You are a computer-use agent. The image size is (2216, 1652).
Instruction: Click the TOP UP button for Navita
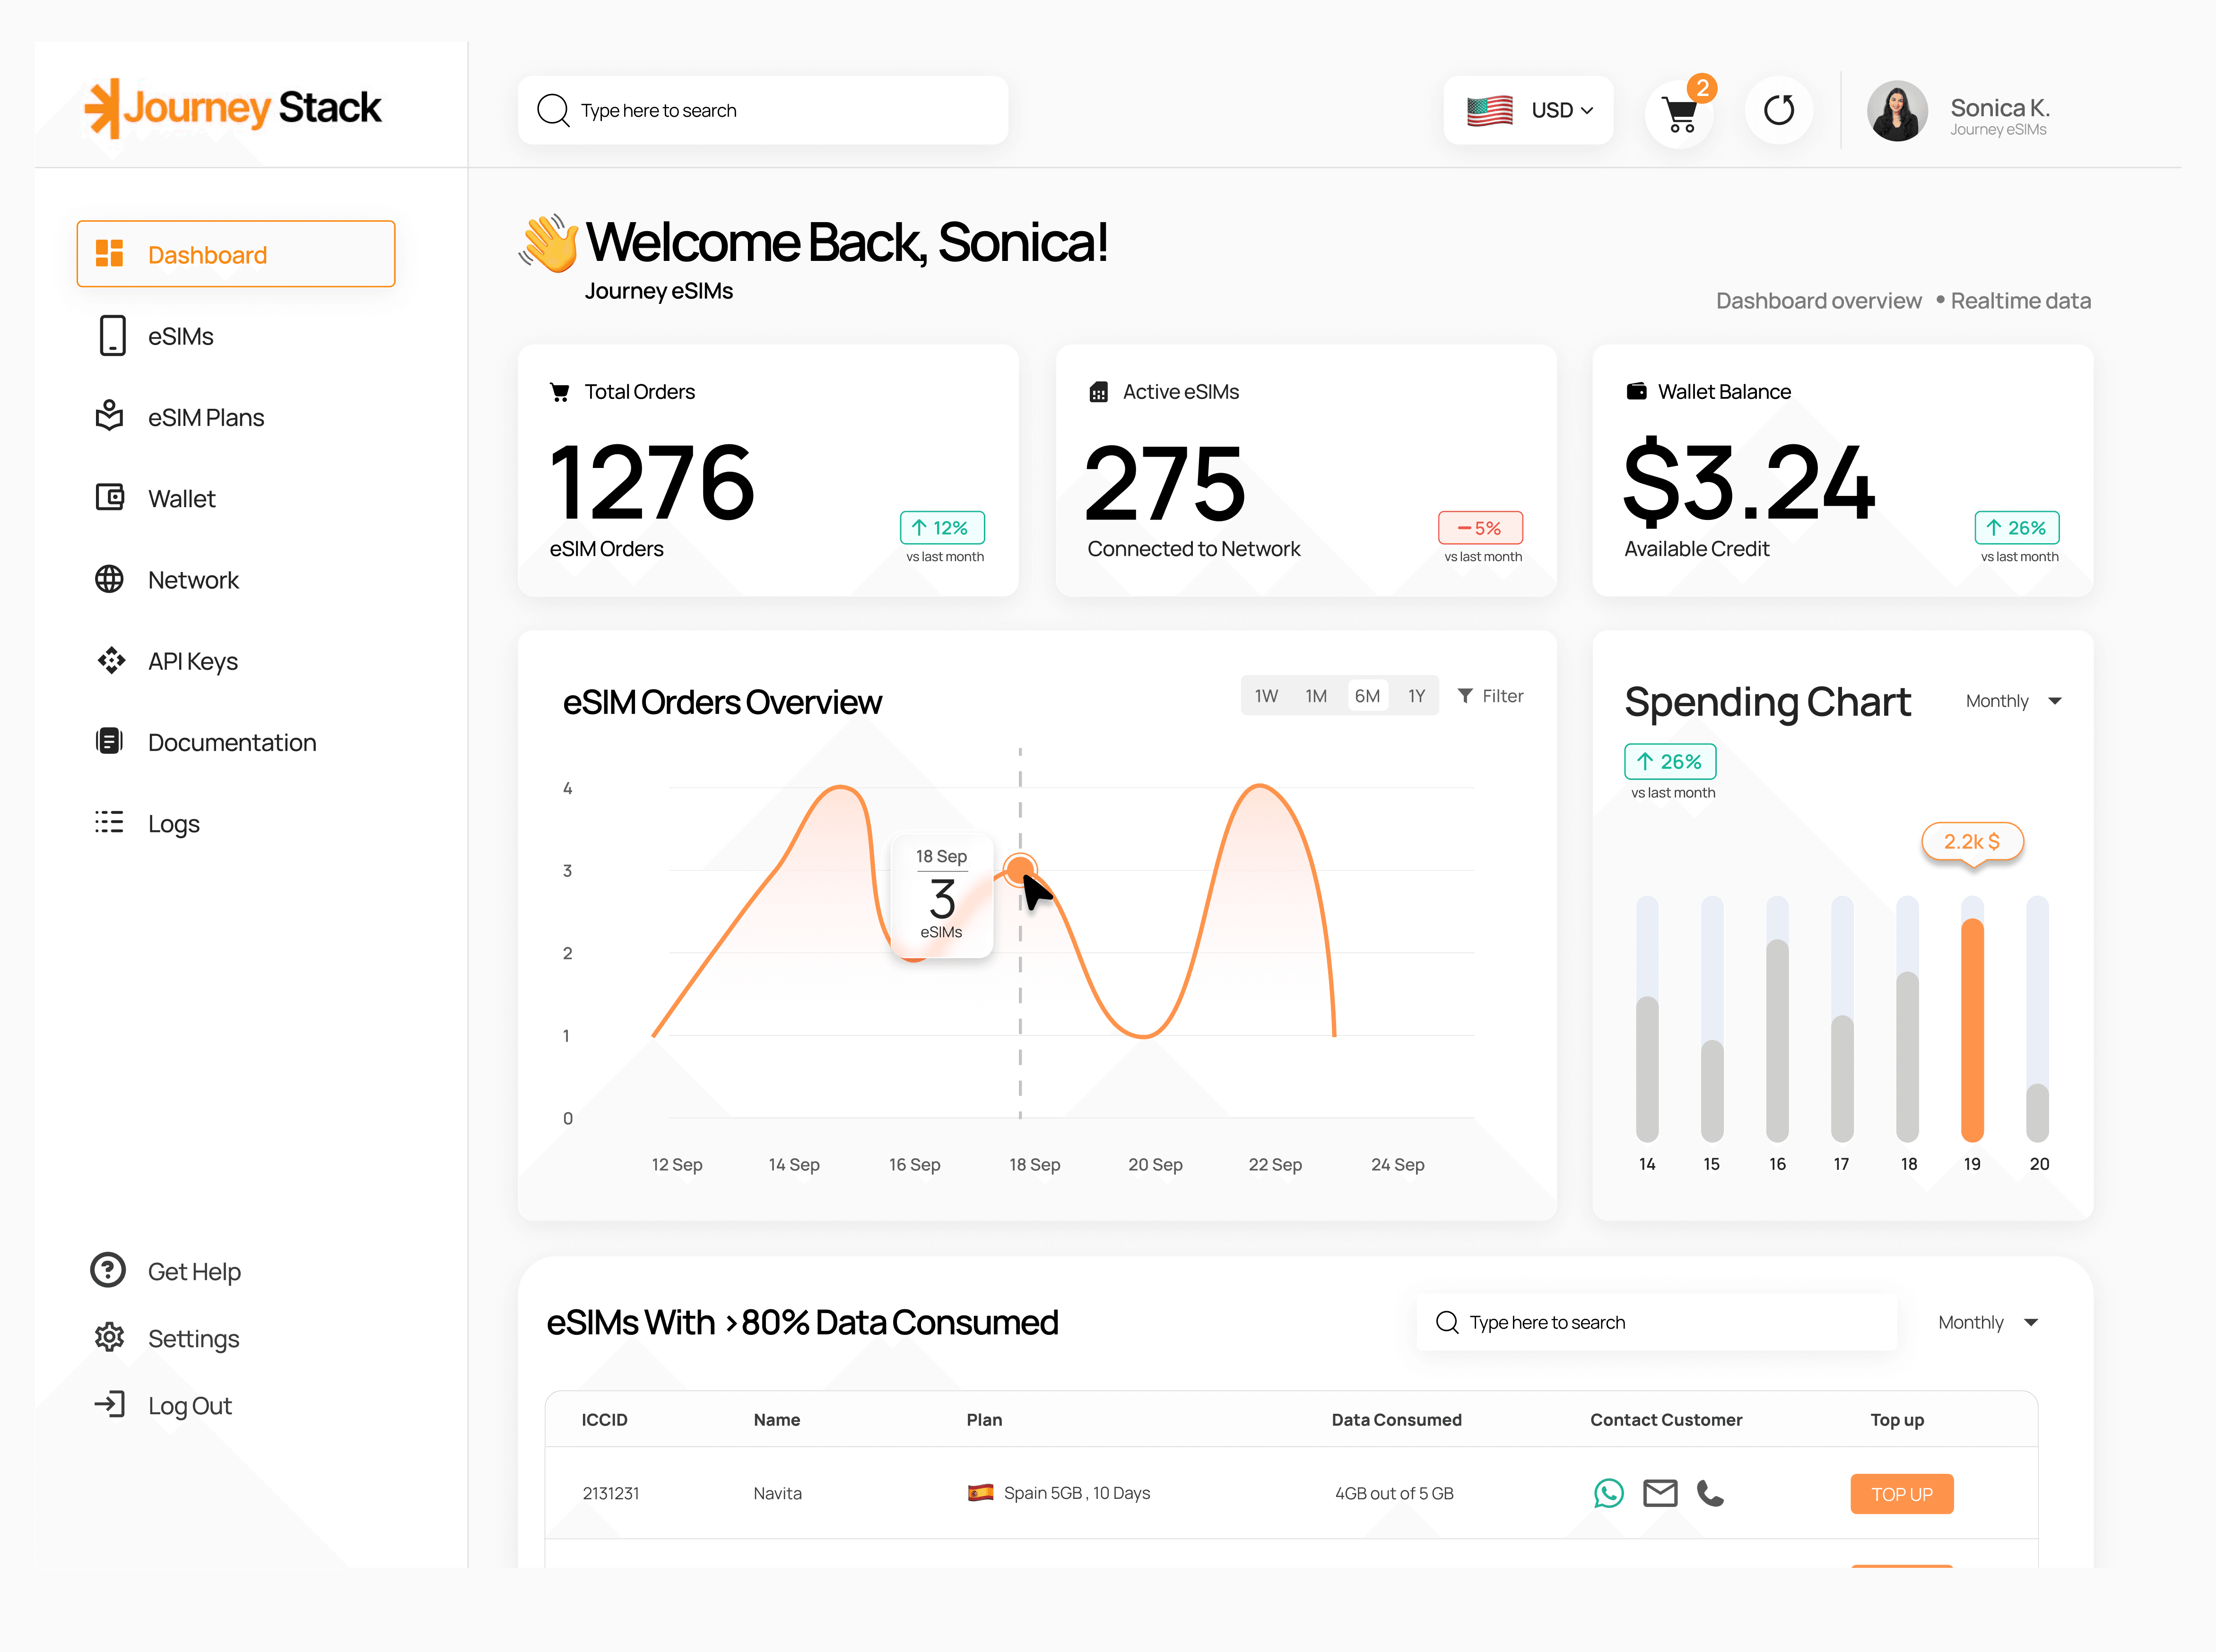click(1901, 1493)
